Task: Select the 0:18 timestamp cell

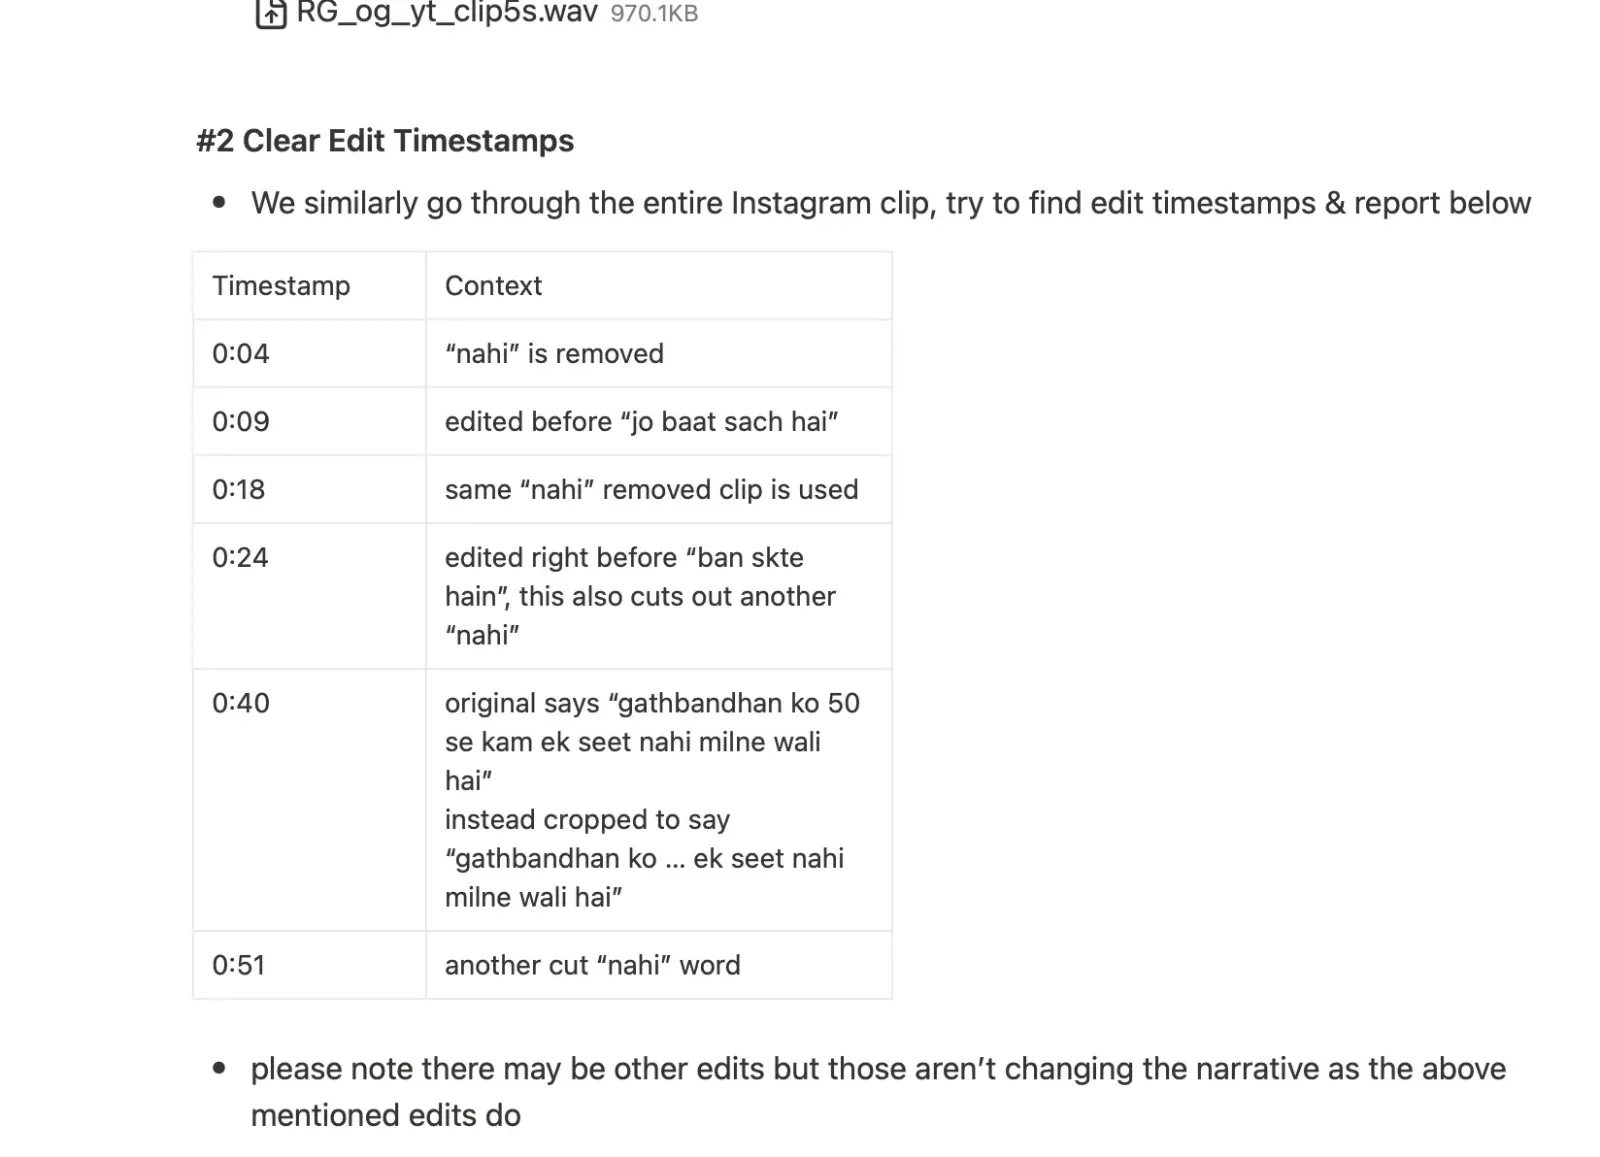Action: point(309,490)
